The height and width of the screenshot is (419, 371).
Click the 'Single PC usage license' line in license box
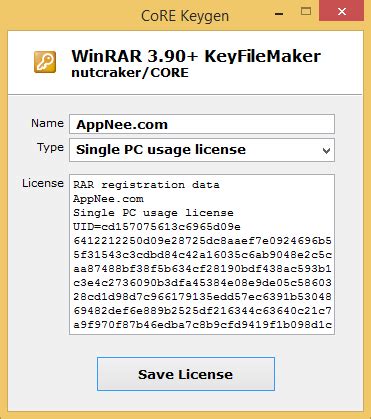coord(153,213)
